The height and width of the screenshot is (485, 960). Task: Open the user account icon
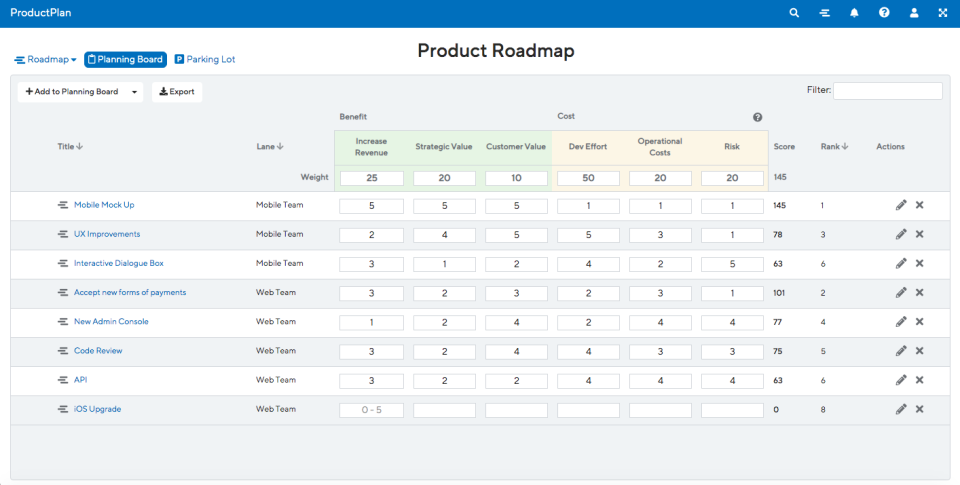914,13
